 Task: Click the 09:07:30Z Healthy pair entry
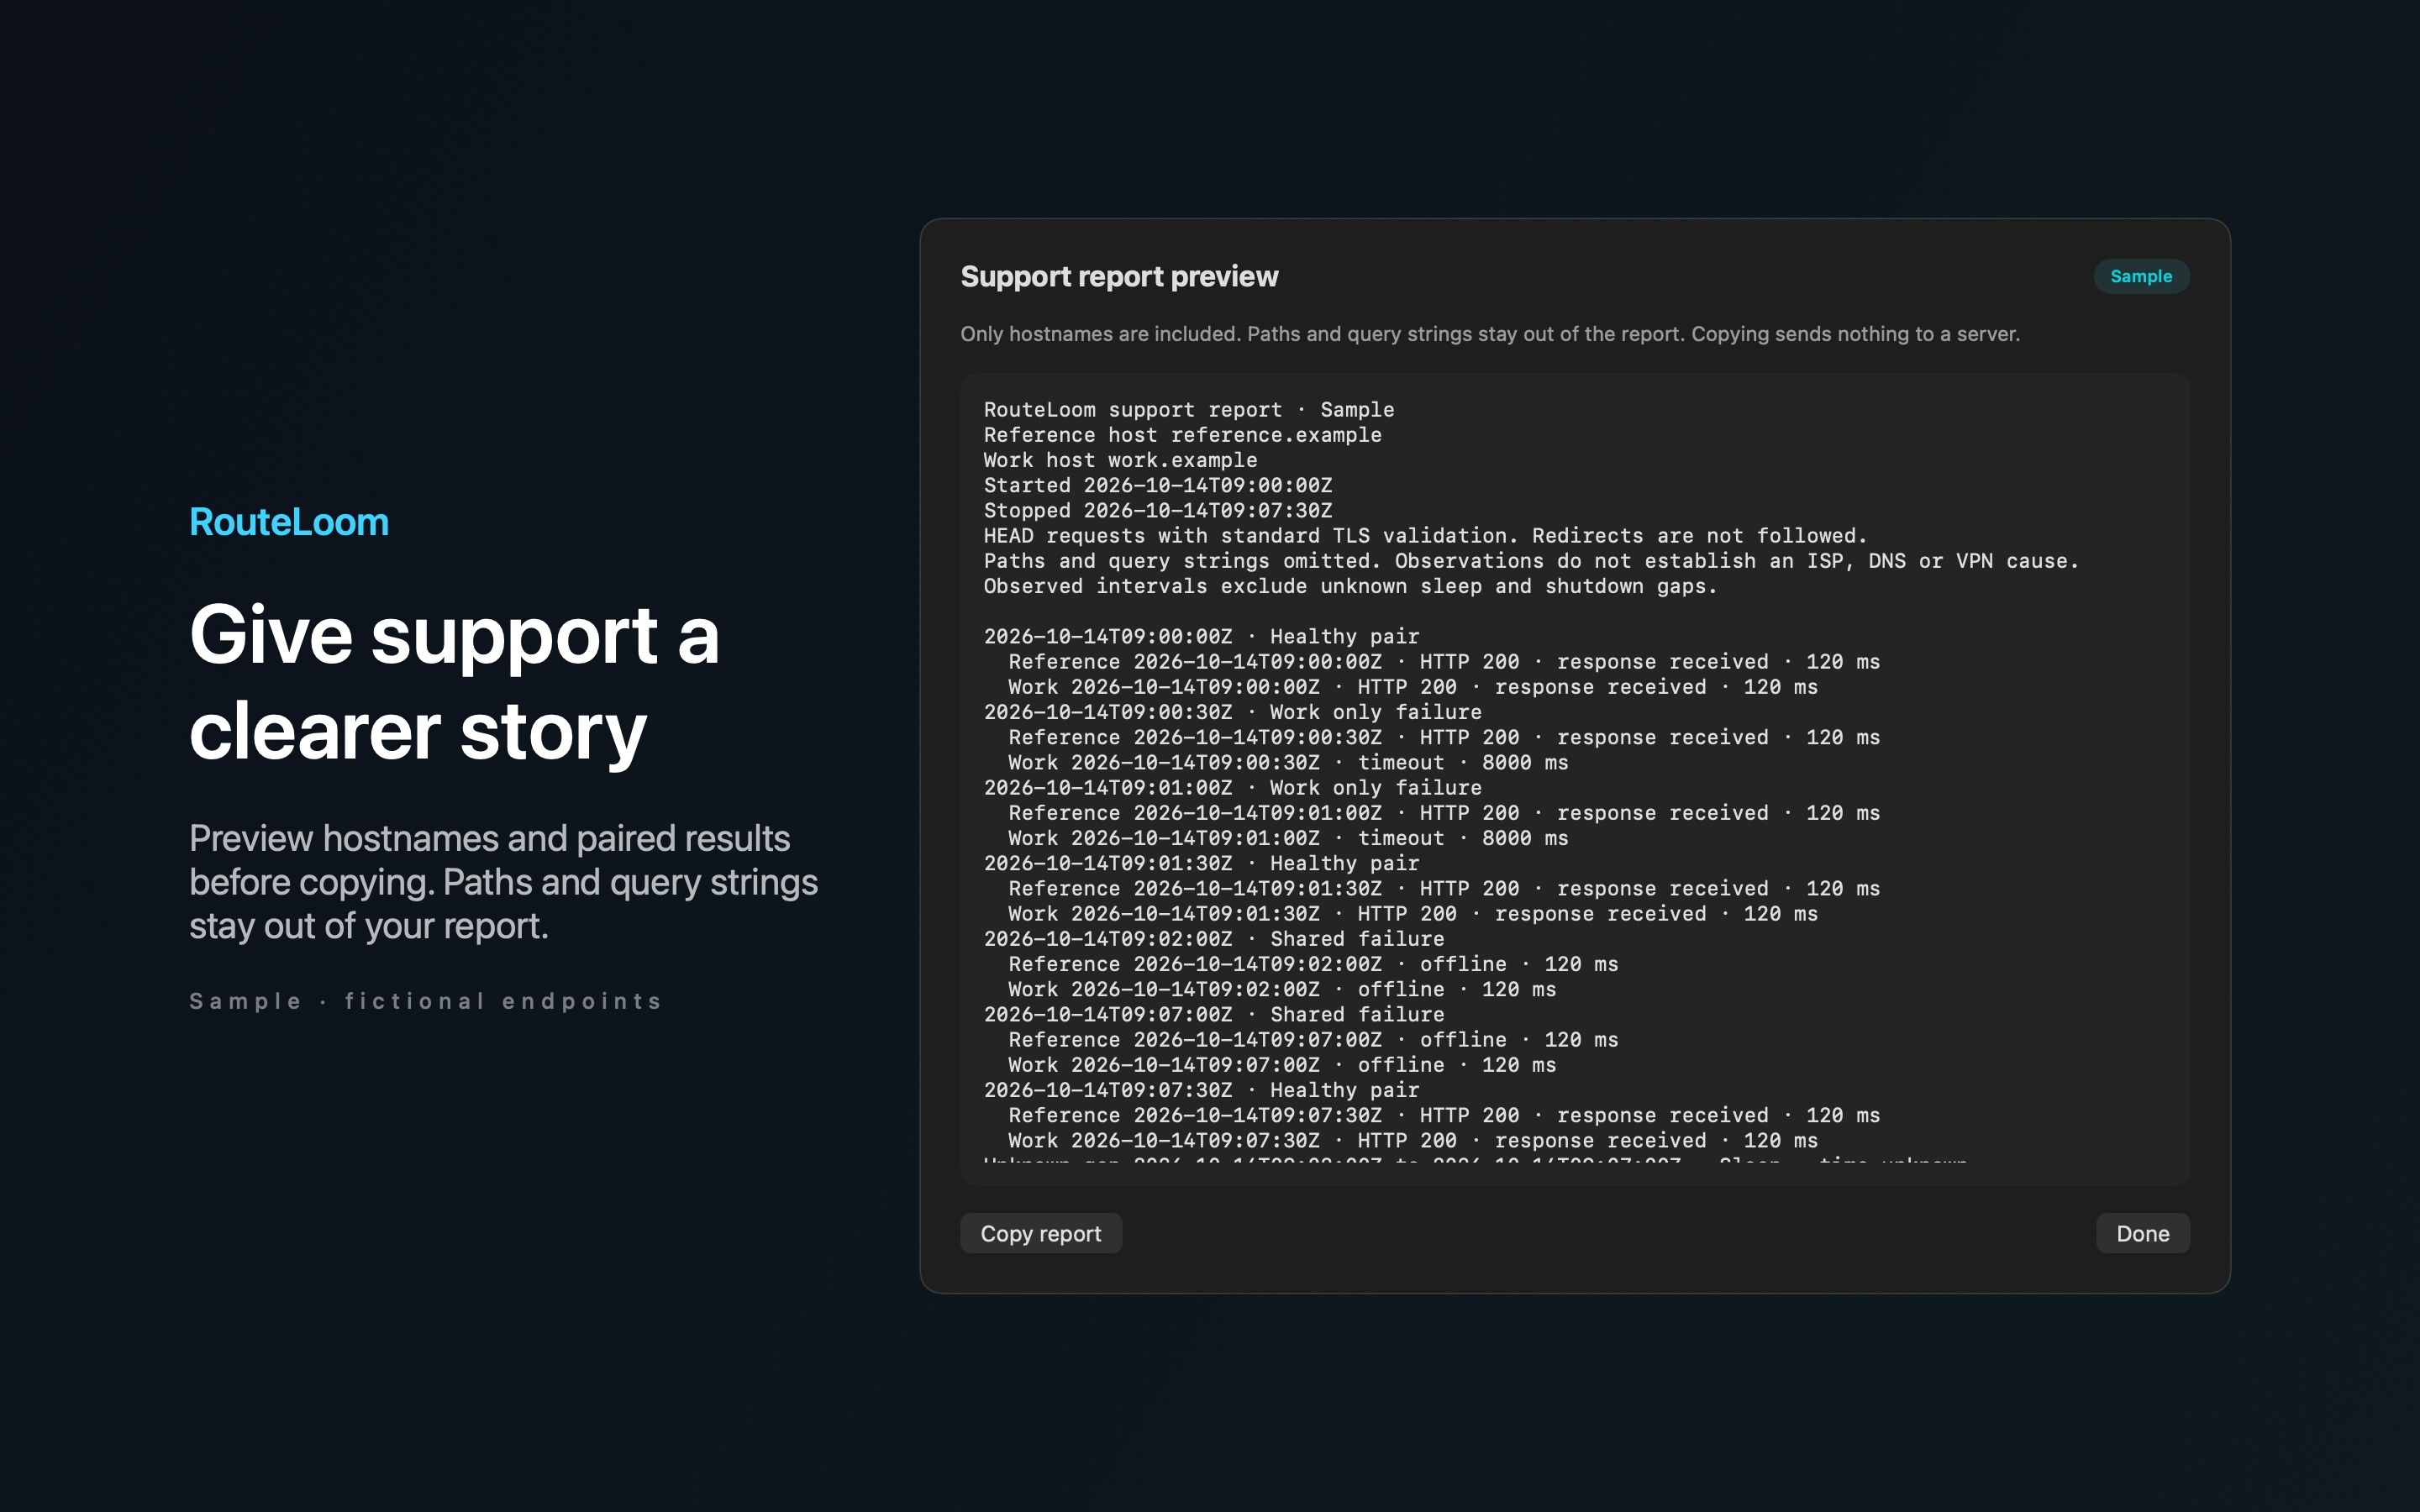coord(1202,1090)
